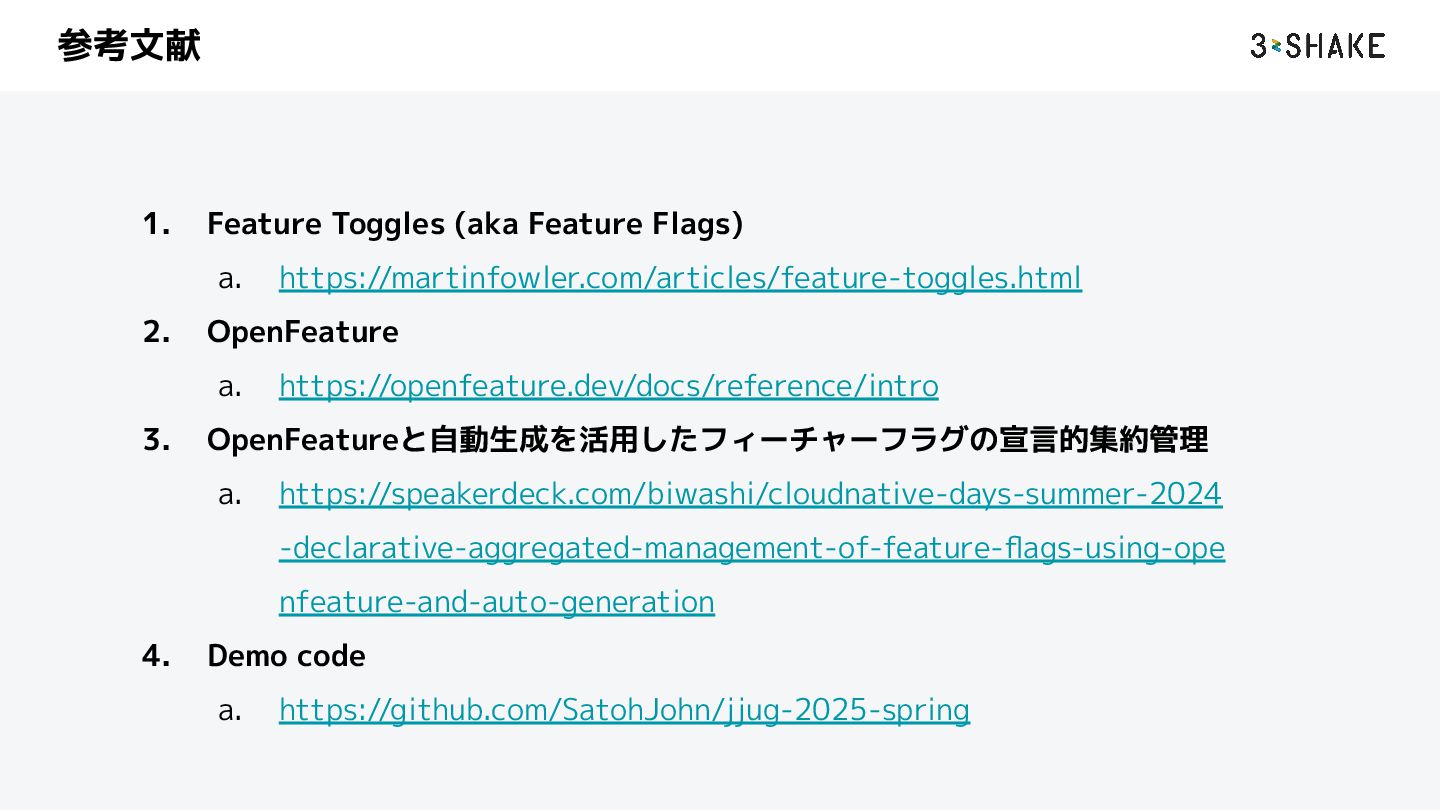1440x810 pixels.
Task: Click the 3-SHAKE logo
Action: 1317,46
